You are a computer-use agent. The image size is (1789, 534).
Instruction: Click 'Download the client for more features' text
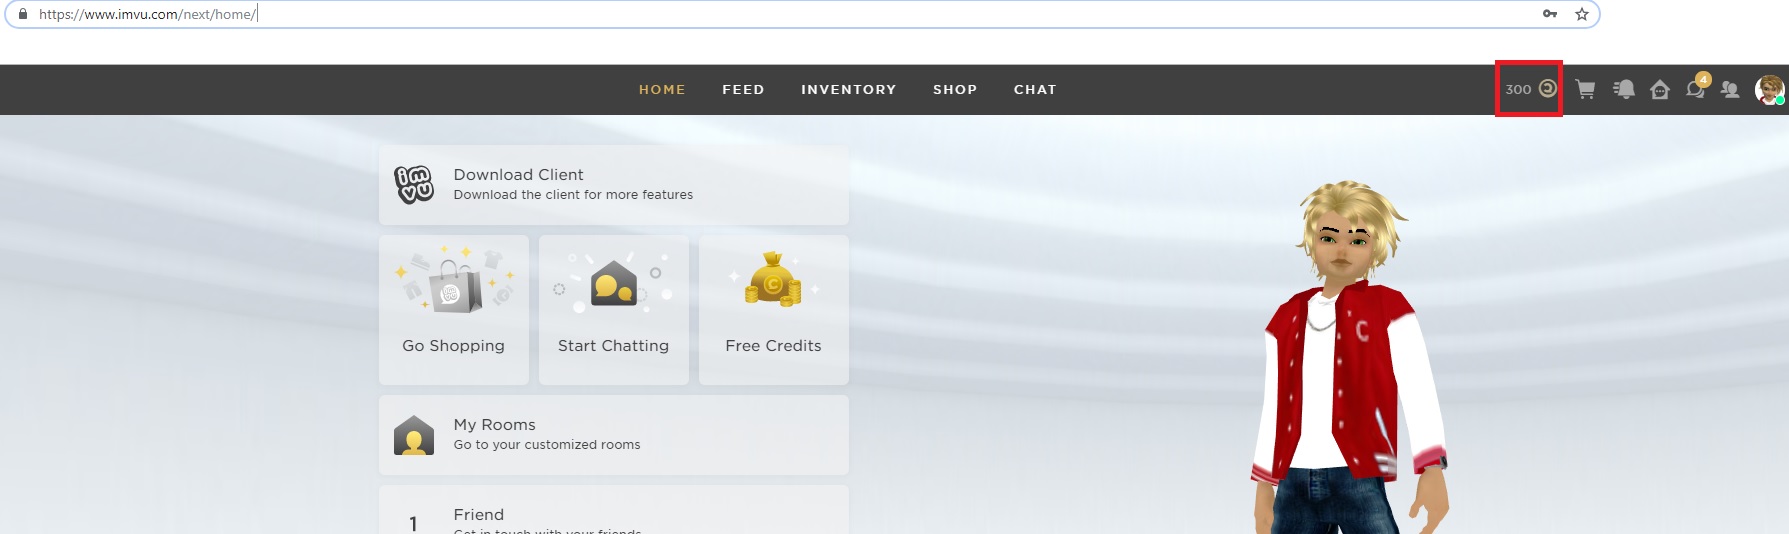[x=573, y=195]
